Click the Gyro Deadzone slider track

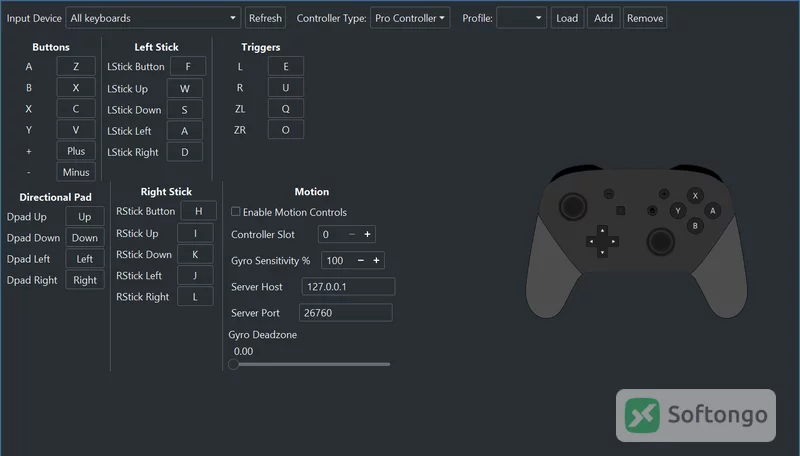point(312,364)
